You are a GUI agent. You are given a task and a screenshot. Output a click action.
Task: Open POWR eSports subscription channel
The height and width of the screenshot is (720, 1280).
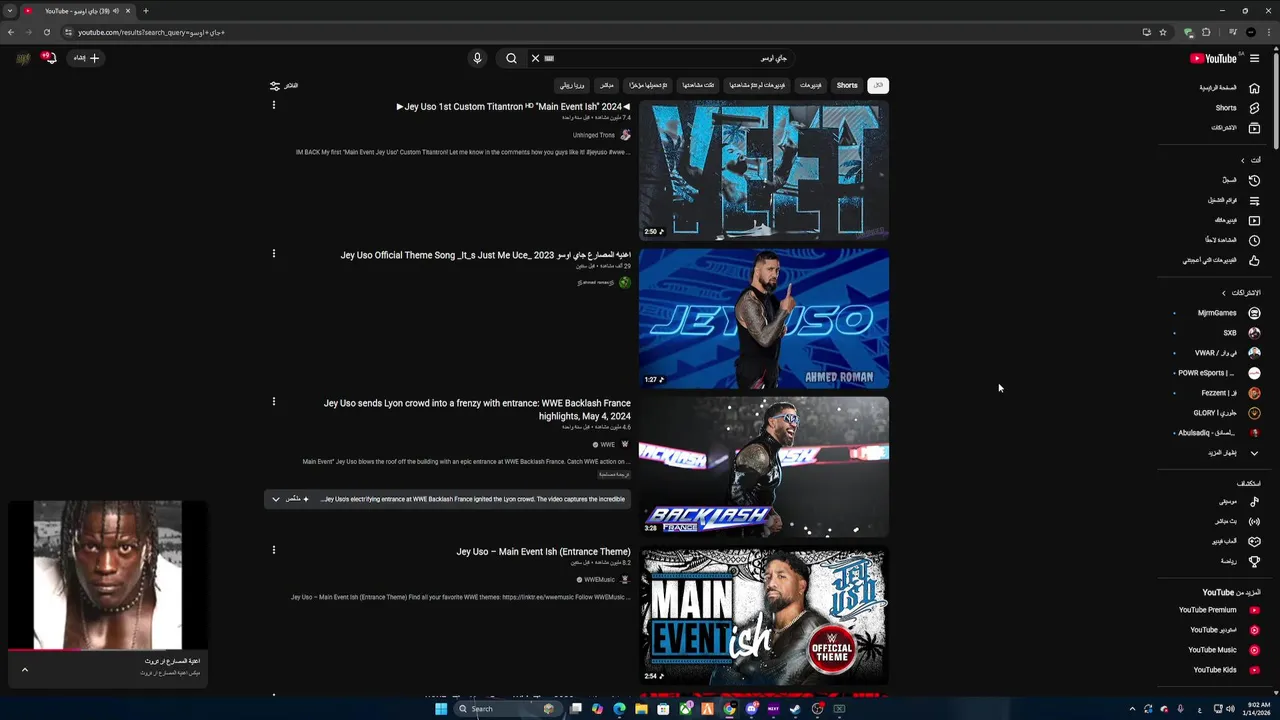(x=1217, y=373)
